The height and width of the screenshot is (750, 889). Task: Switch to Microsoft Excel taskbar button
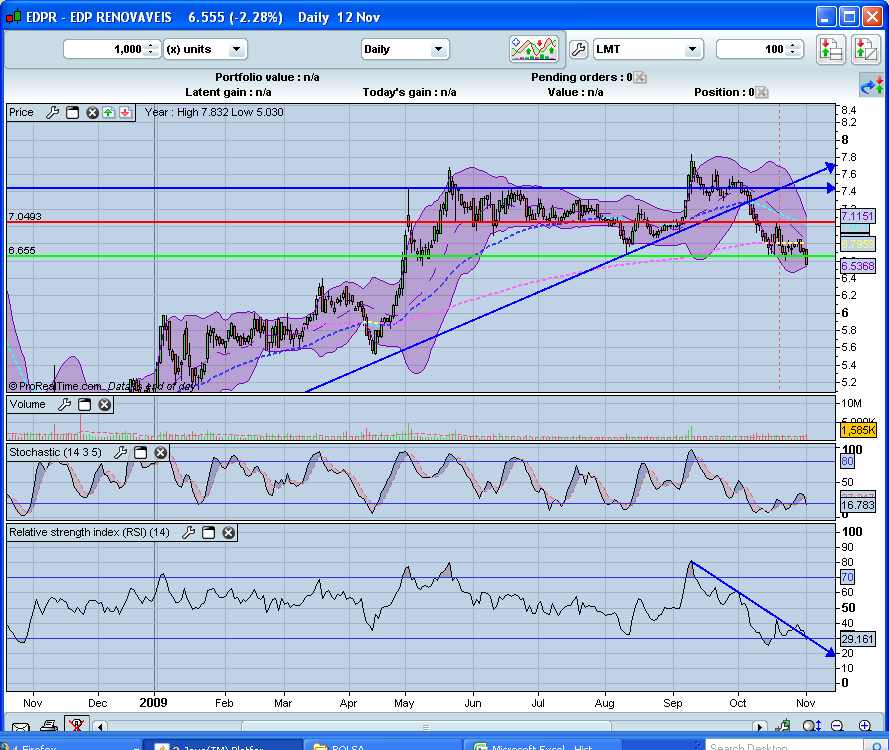pos(541,745)
